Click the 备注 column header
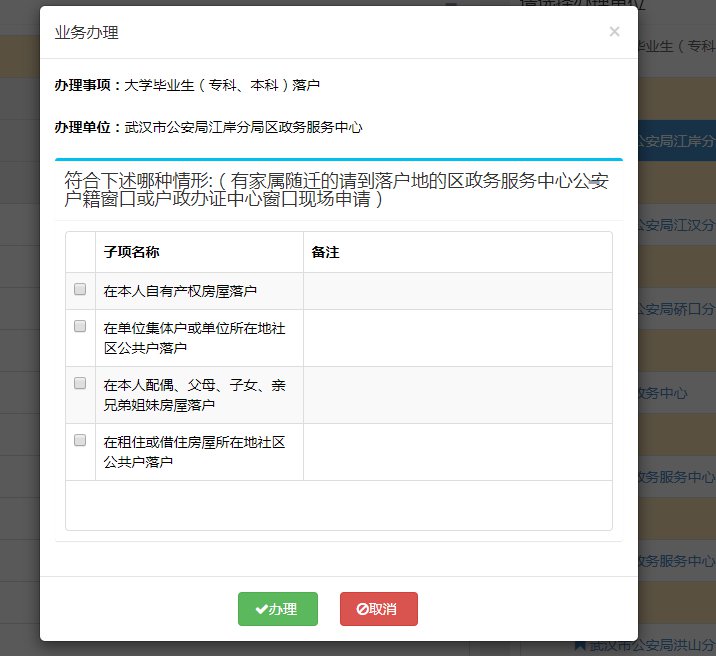Image resolution: width=716 pixels, height=656 pixels. point(325,252)
